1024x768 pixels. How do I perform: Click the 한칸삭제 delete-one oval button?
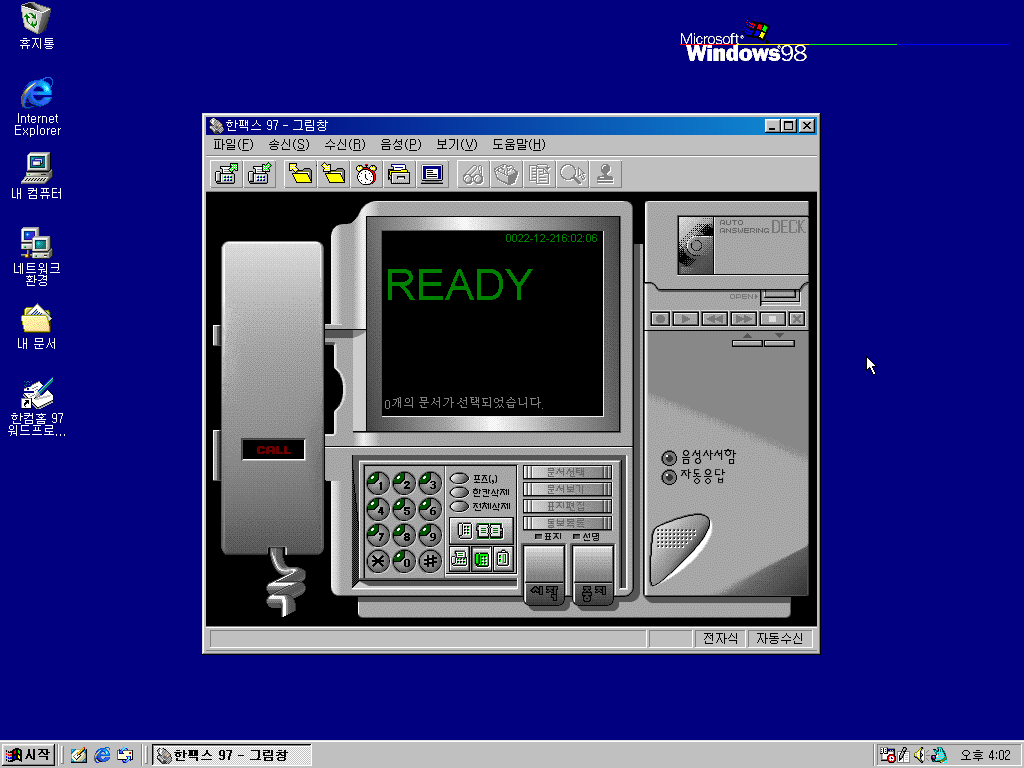[460, 492]
